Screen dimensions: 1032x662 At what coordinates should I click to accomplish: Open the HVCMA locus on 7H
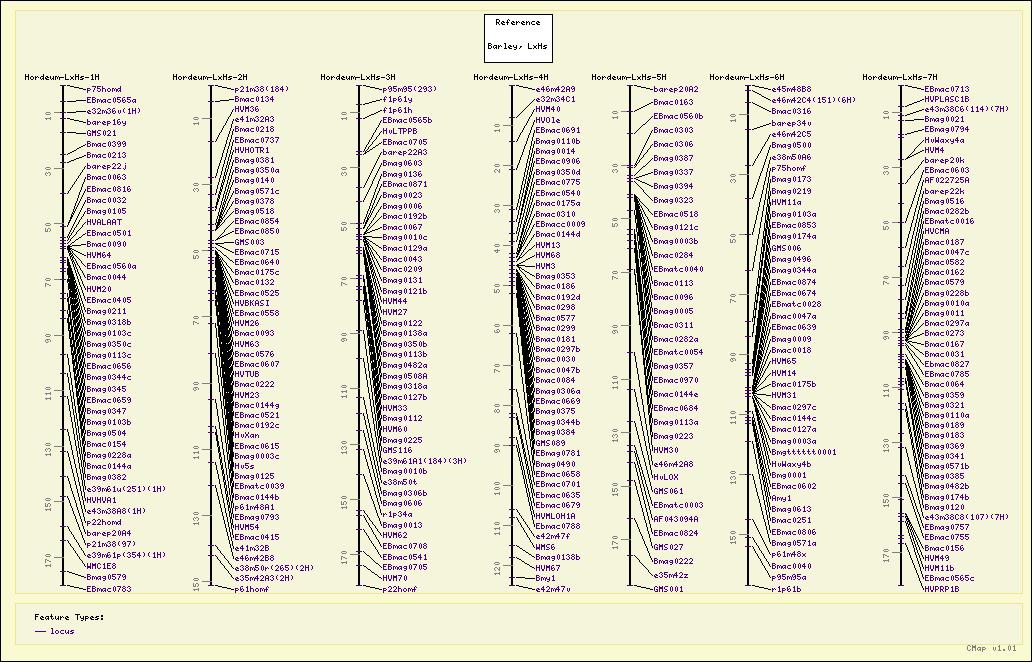click(x=937, y=231)
